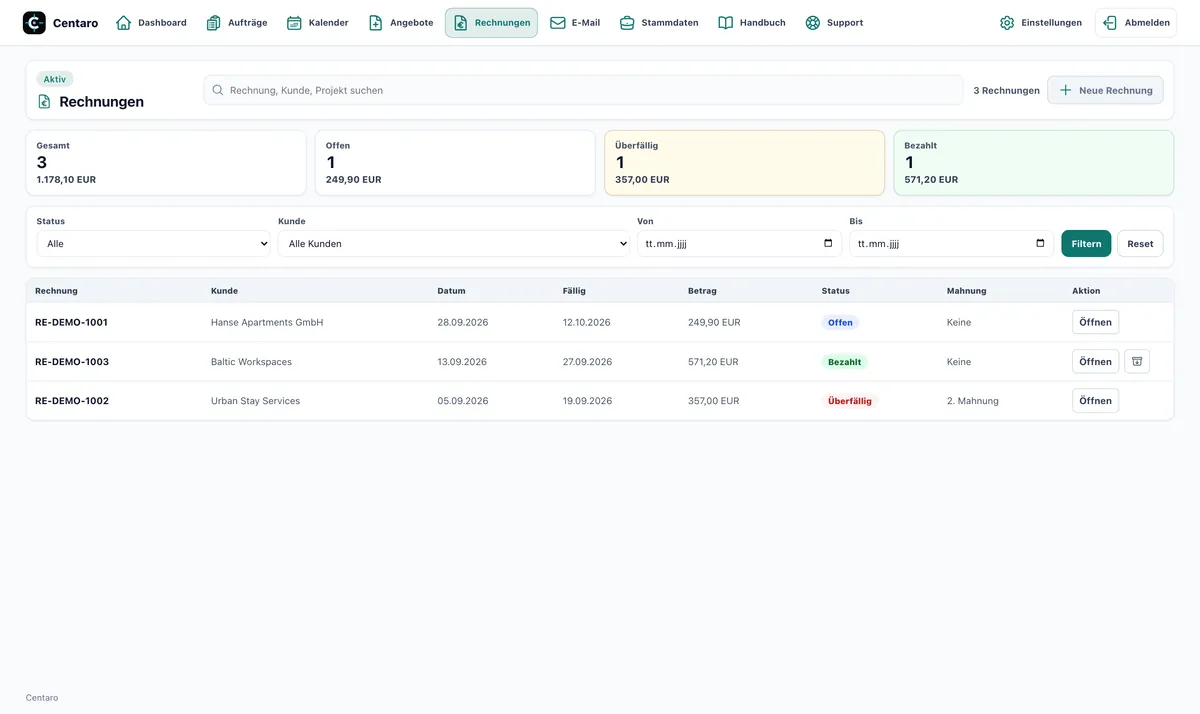Click the magnifier icon in search bar
The height and width of the screenshot is (714, 1200).
pos(218,90)
